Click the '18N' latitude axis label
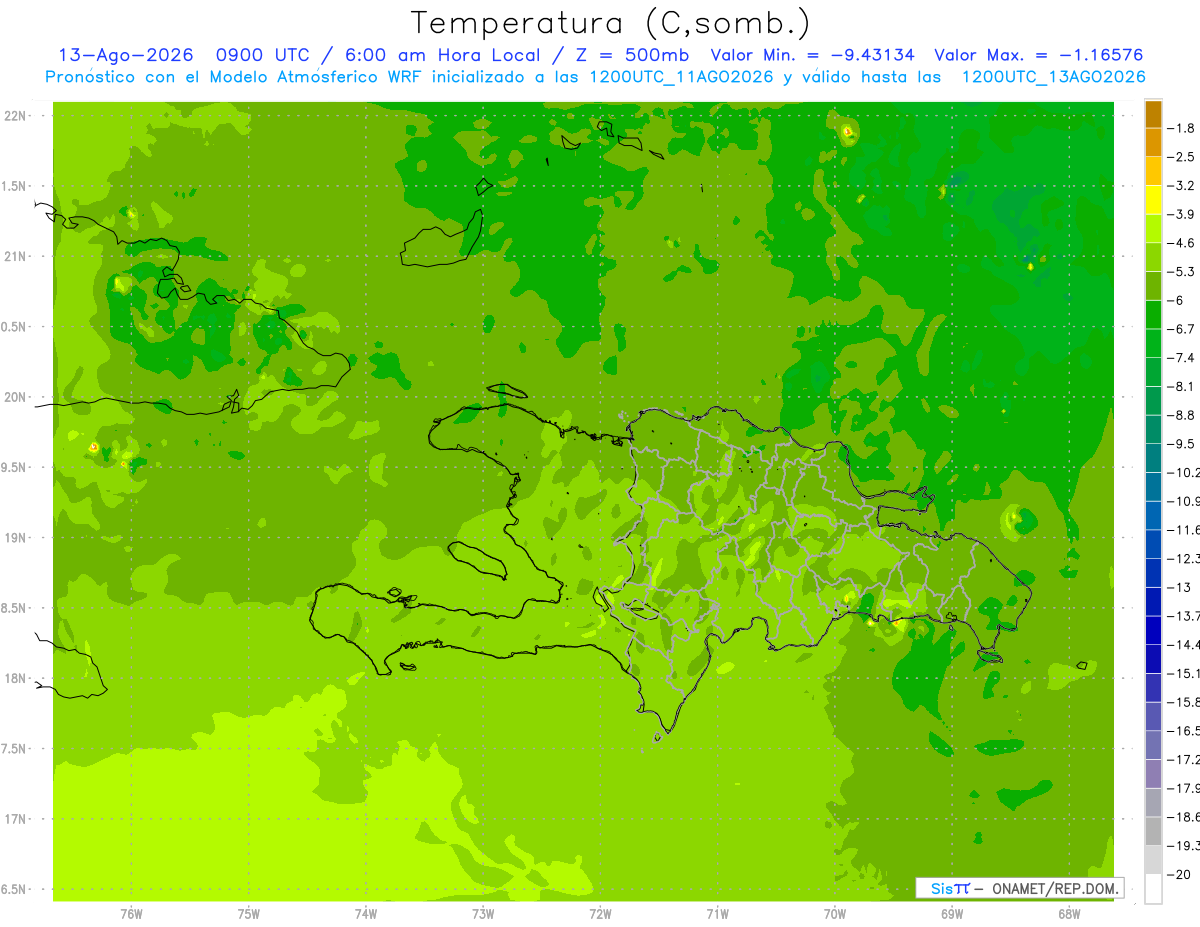 (x=16, y=678)
